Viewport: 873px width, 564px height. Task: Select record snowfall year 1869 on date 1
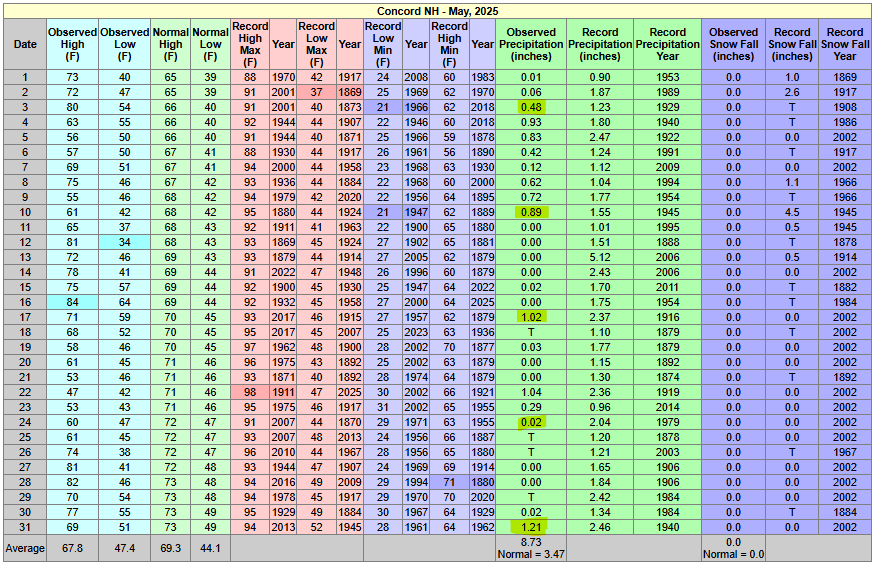[845, 77]
